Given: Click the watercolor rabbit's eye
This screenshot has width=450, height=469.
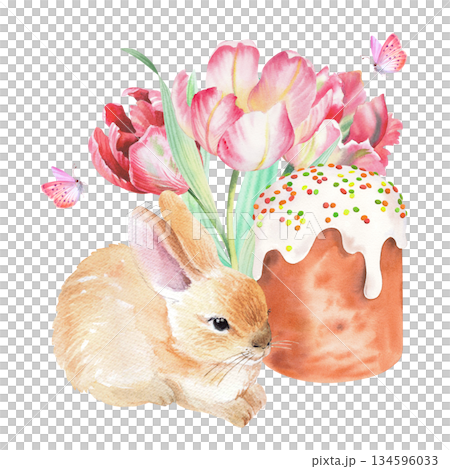Looking at the screenshot, I should tap(220, 324).
